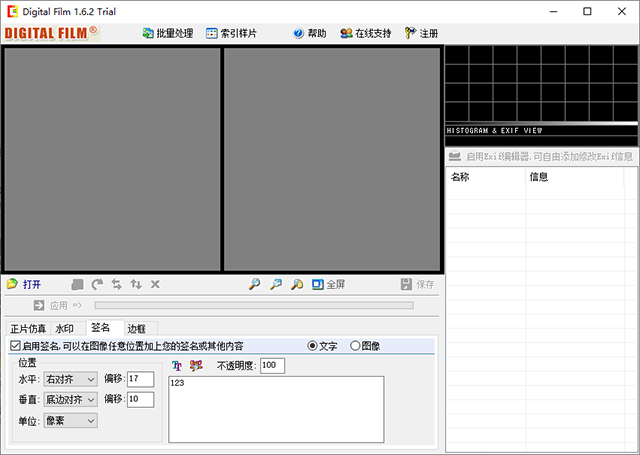Click the first magnifier zoom icon
The width and height of the screenshot is (640, 455).
254,284
